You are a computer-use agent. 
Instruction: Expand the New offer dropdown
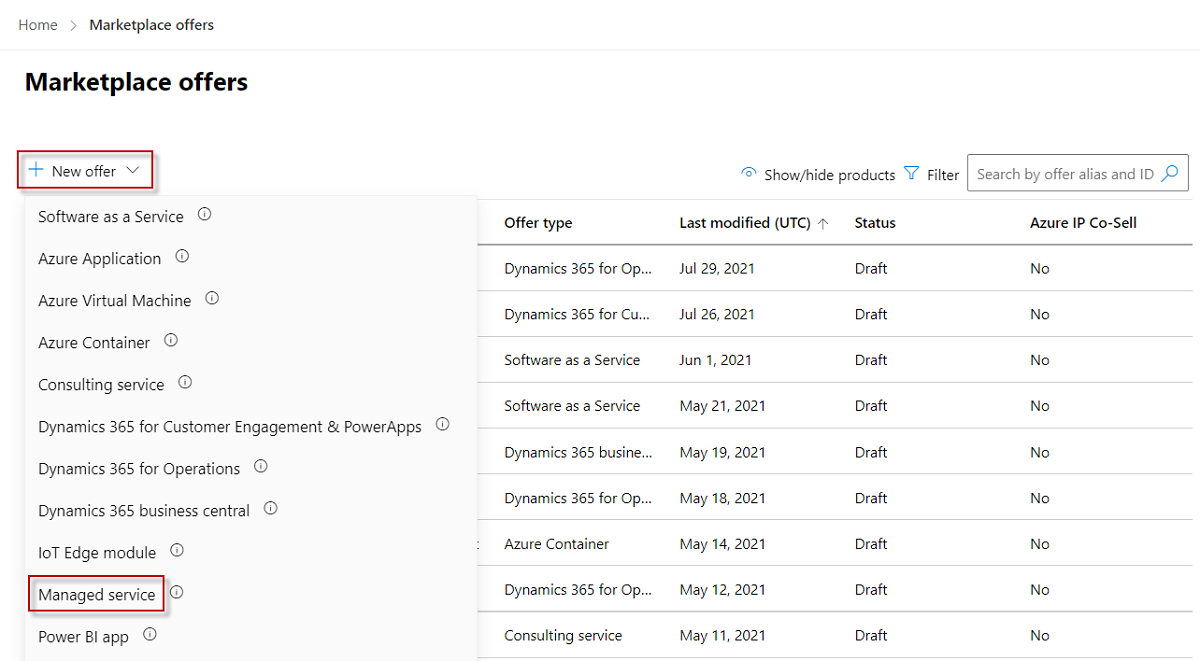pyautogui.click(x=85, y=171)
